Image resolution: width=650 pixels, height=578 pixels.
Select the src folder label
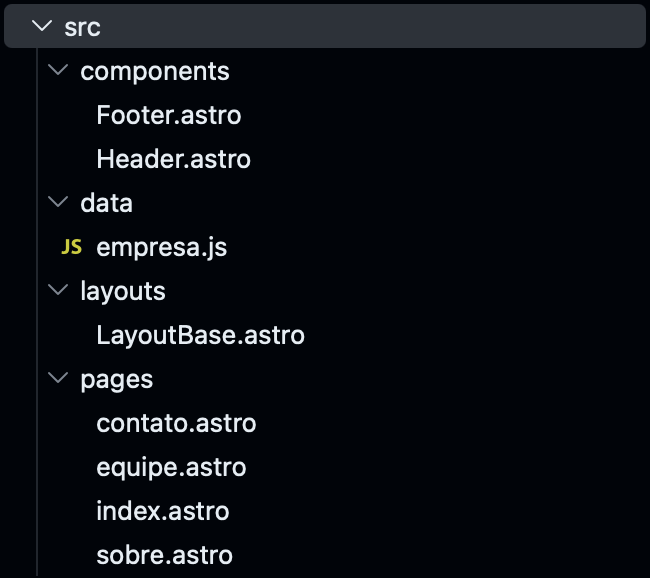click(x=82, y=28)
